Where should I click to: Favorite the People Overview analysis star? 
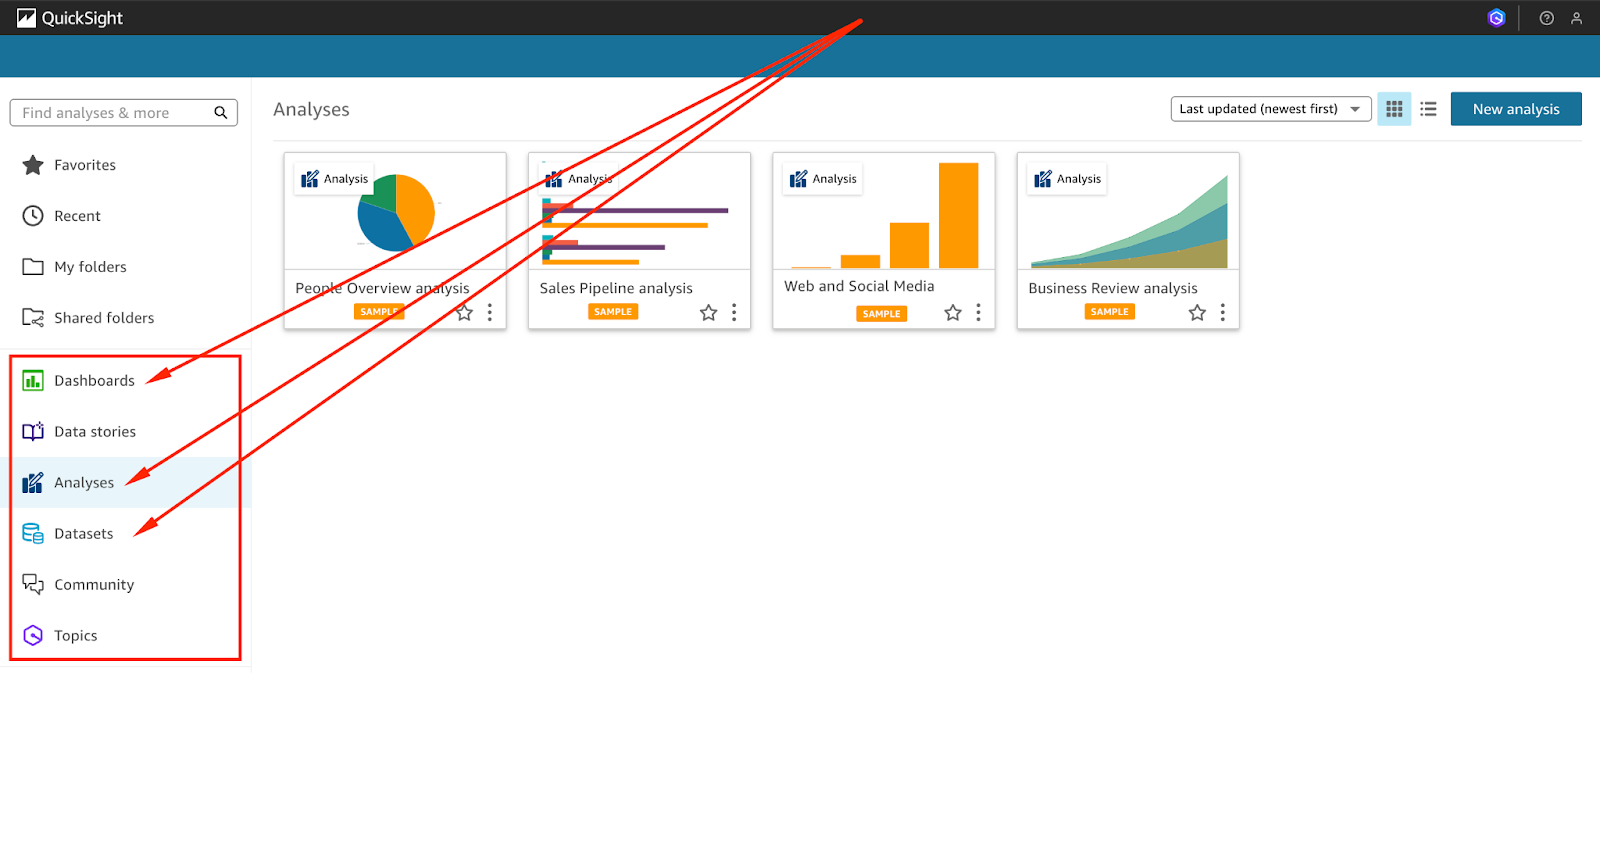point(465,313)
